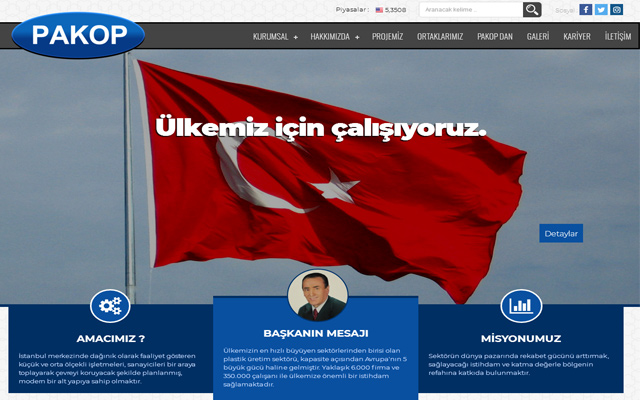Click the 'Piyasalar :' label
The height and width of the screenshot is (400, 640).
coord(353,10)
